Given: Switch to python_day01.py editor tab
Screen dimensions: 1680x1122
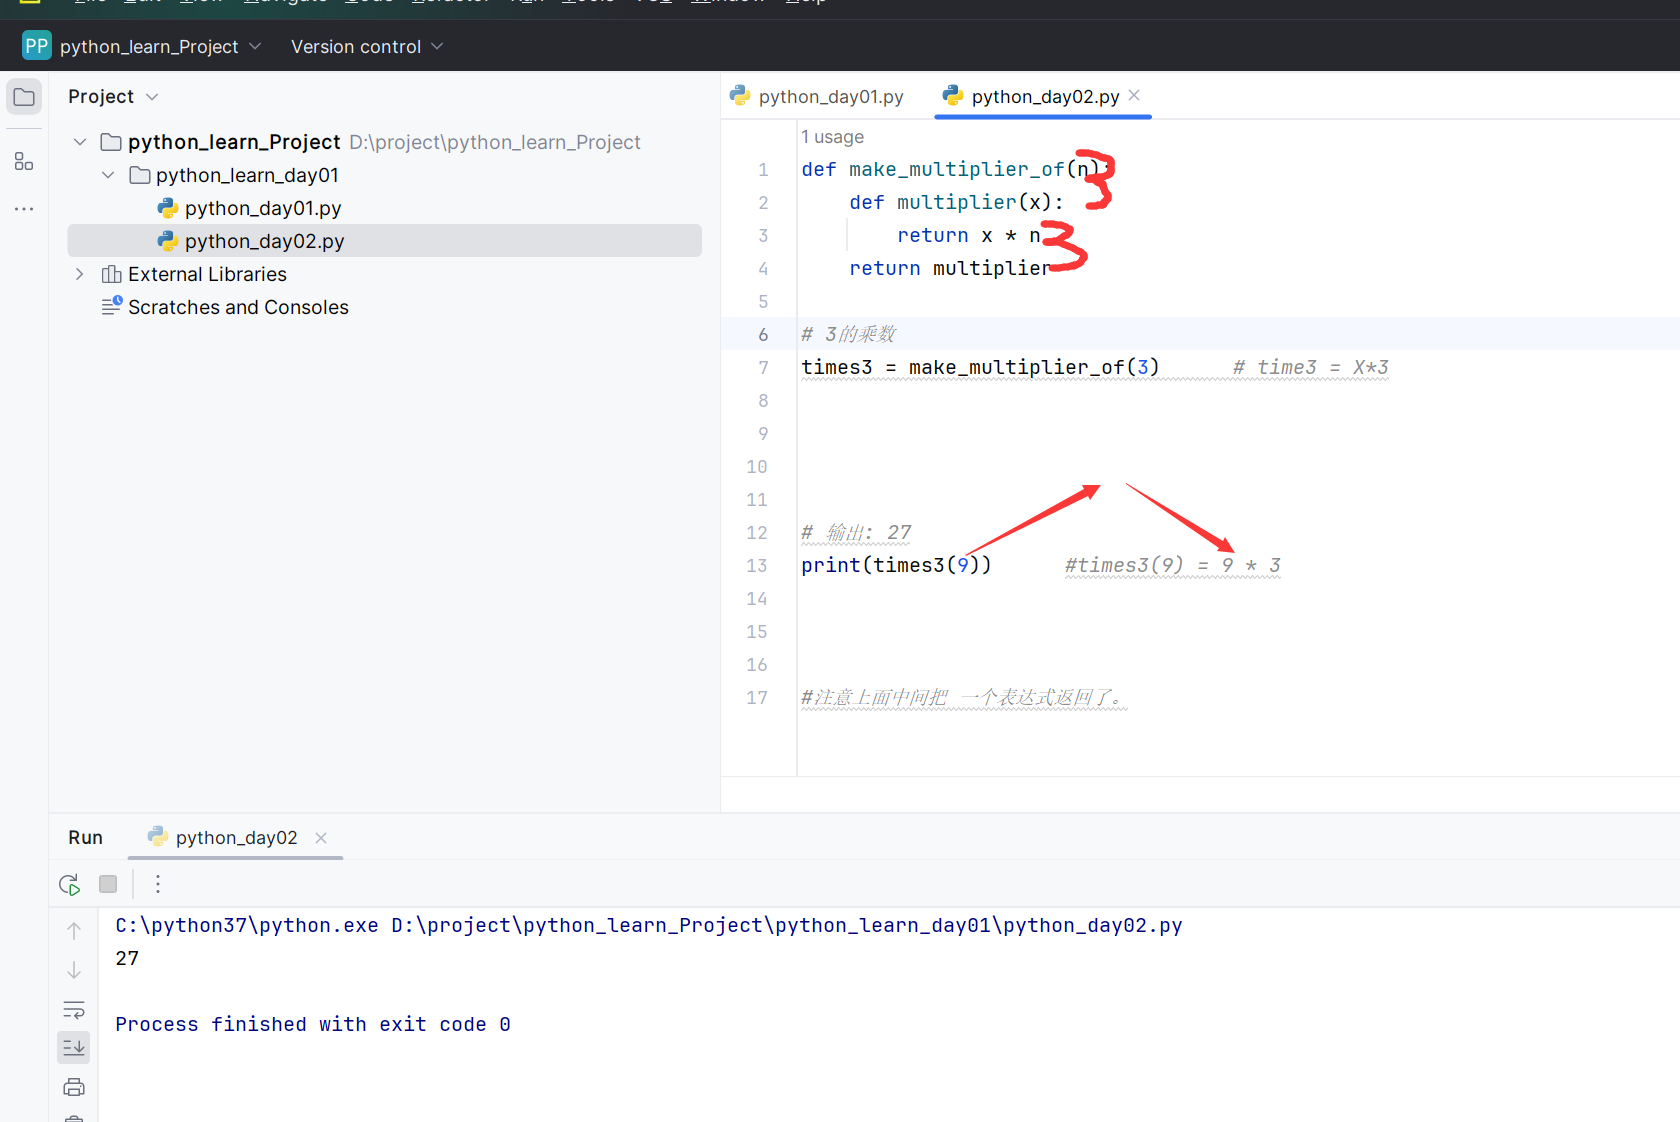Looking at the screenshot, I should pos(818,97).
